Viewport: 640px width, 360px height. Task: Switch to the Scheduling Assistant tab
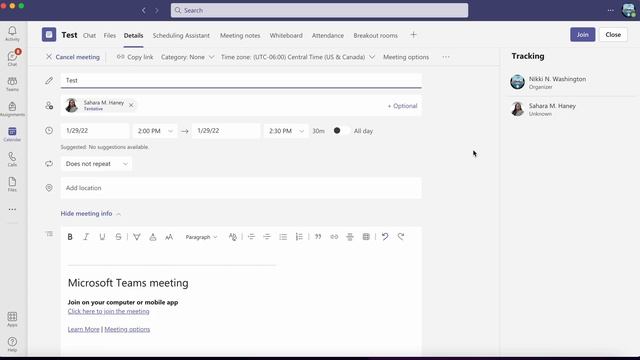tap(181, 36)
